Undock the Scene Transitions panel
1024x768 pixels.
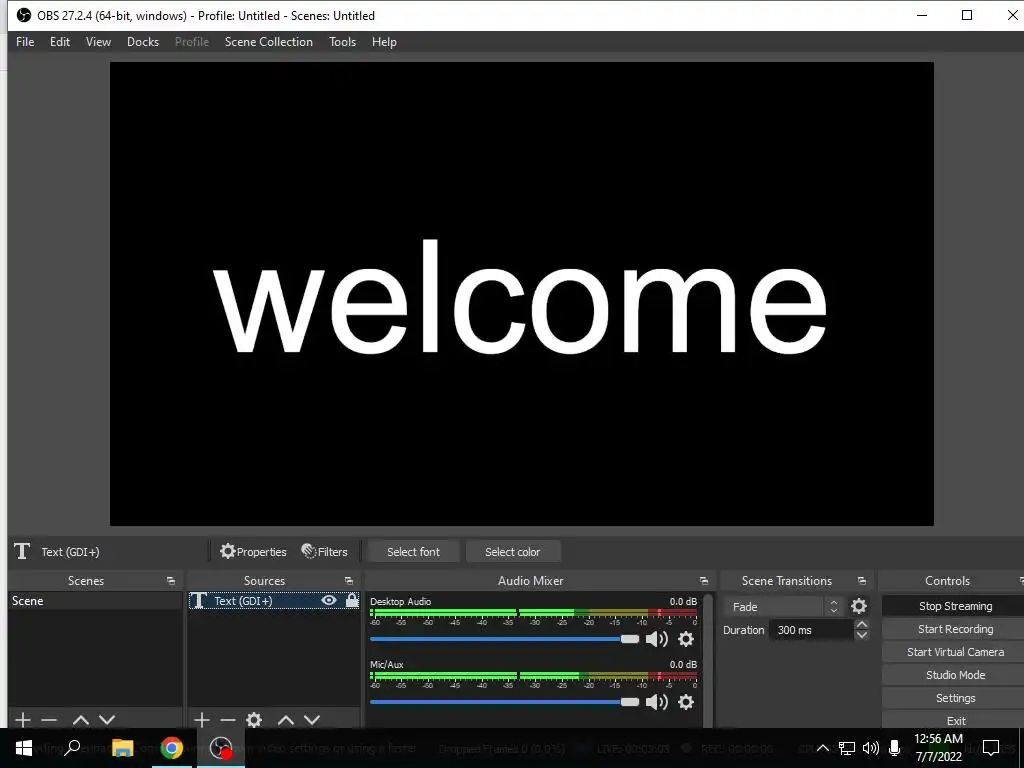tap(861, 581)
